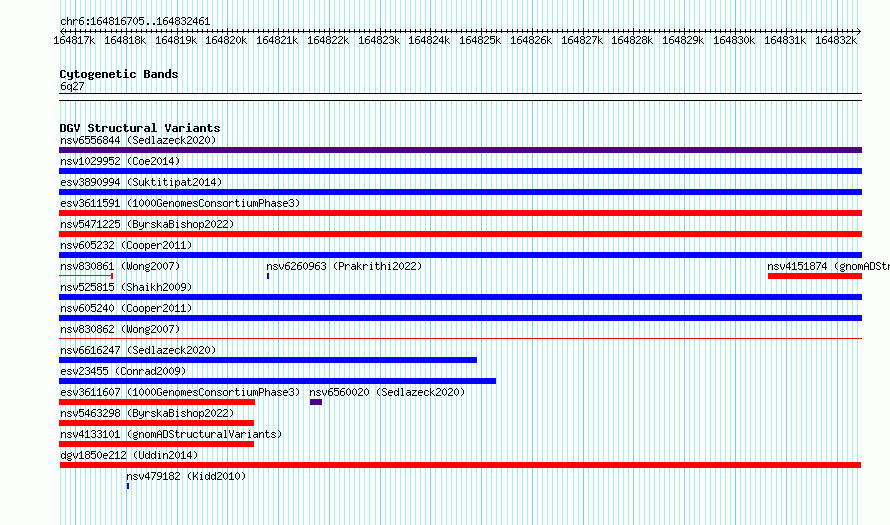890x525 pixels.
Task: Open nsv479182 (Kidd2010) label
Action: coord(186,476)
